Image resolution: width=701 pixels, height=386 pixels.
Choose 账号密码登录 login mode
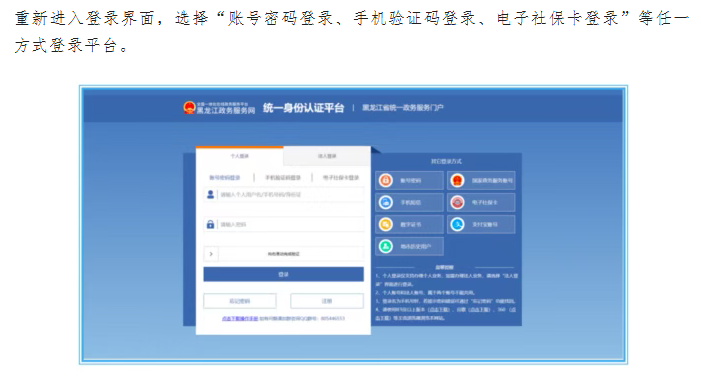pos(225,178)
